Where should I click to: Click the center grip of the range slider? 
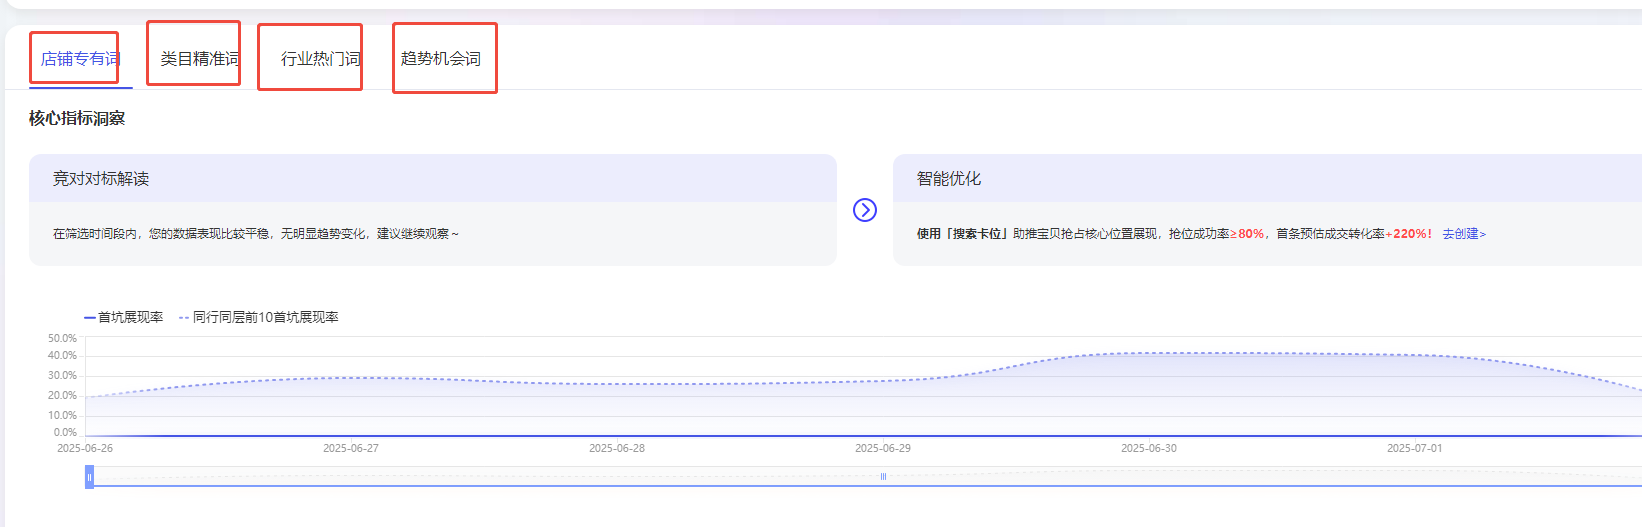[883, 477]
